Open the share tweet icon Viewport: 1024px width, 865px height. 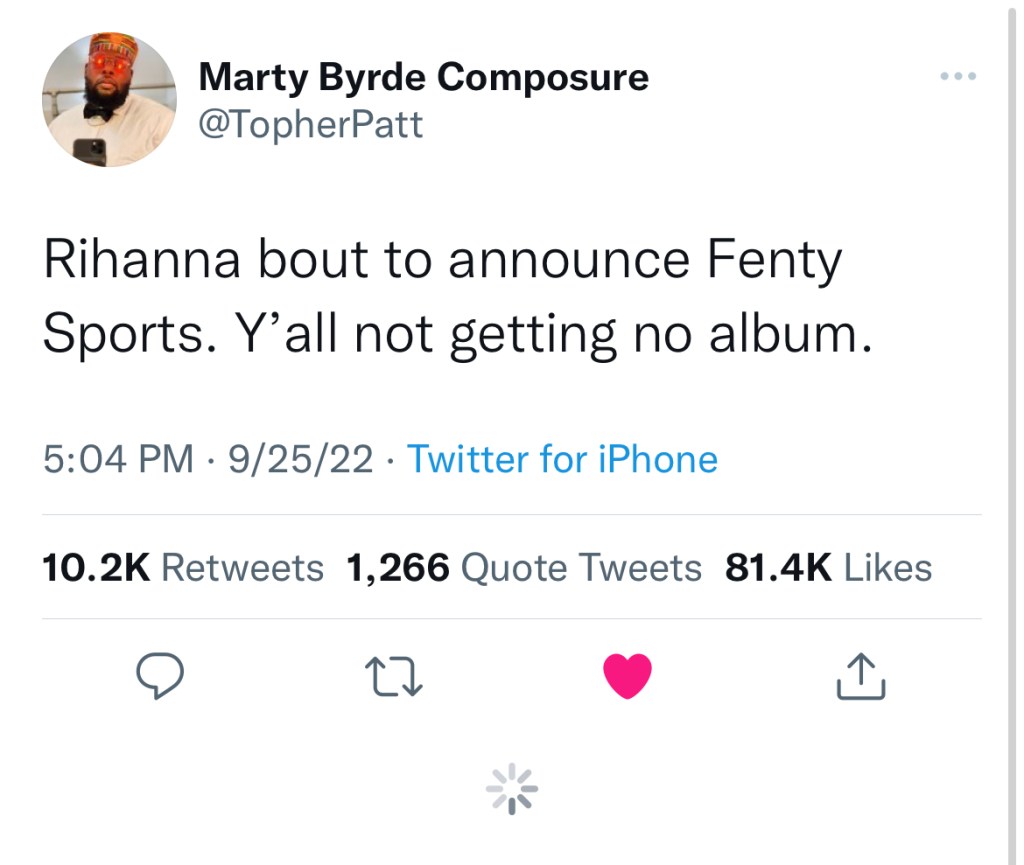pos(860,675)
